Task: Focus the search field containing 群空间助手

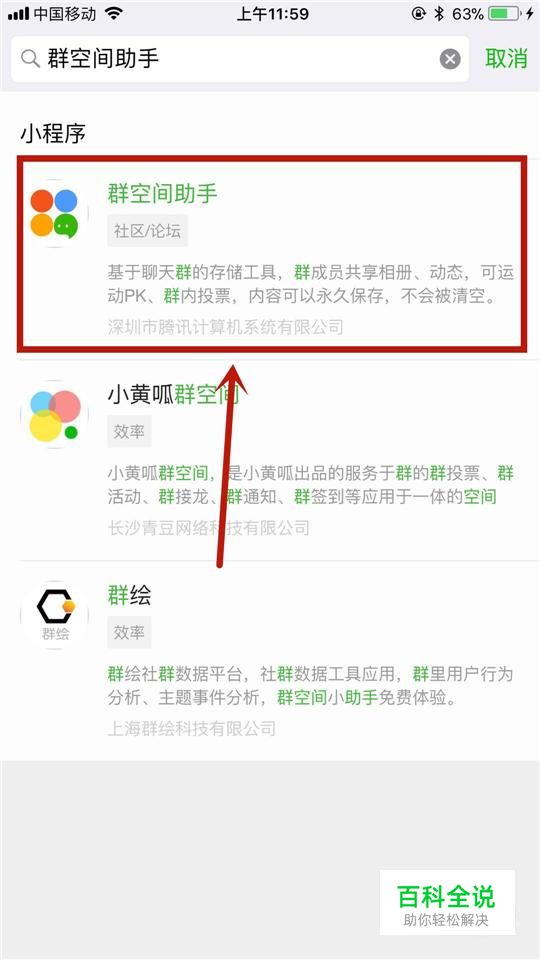Action: click(x=240, y=59)
